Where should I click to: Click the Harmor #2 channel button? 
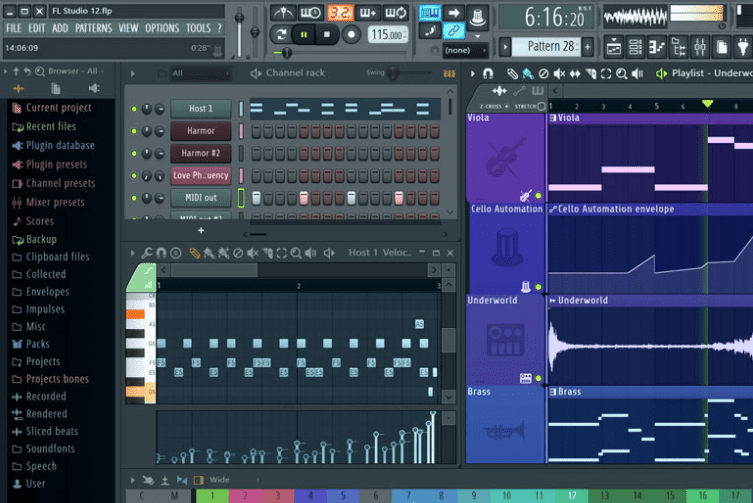point(201,153)
